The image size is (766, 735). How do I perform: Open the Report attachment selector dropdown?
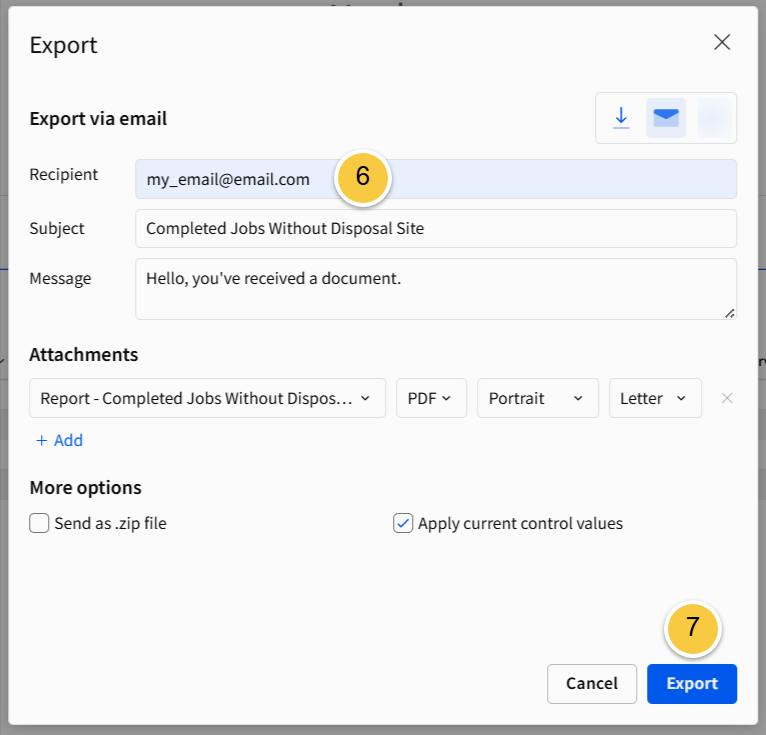[x=208, y=398]
